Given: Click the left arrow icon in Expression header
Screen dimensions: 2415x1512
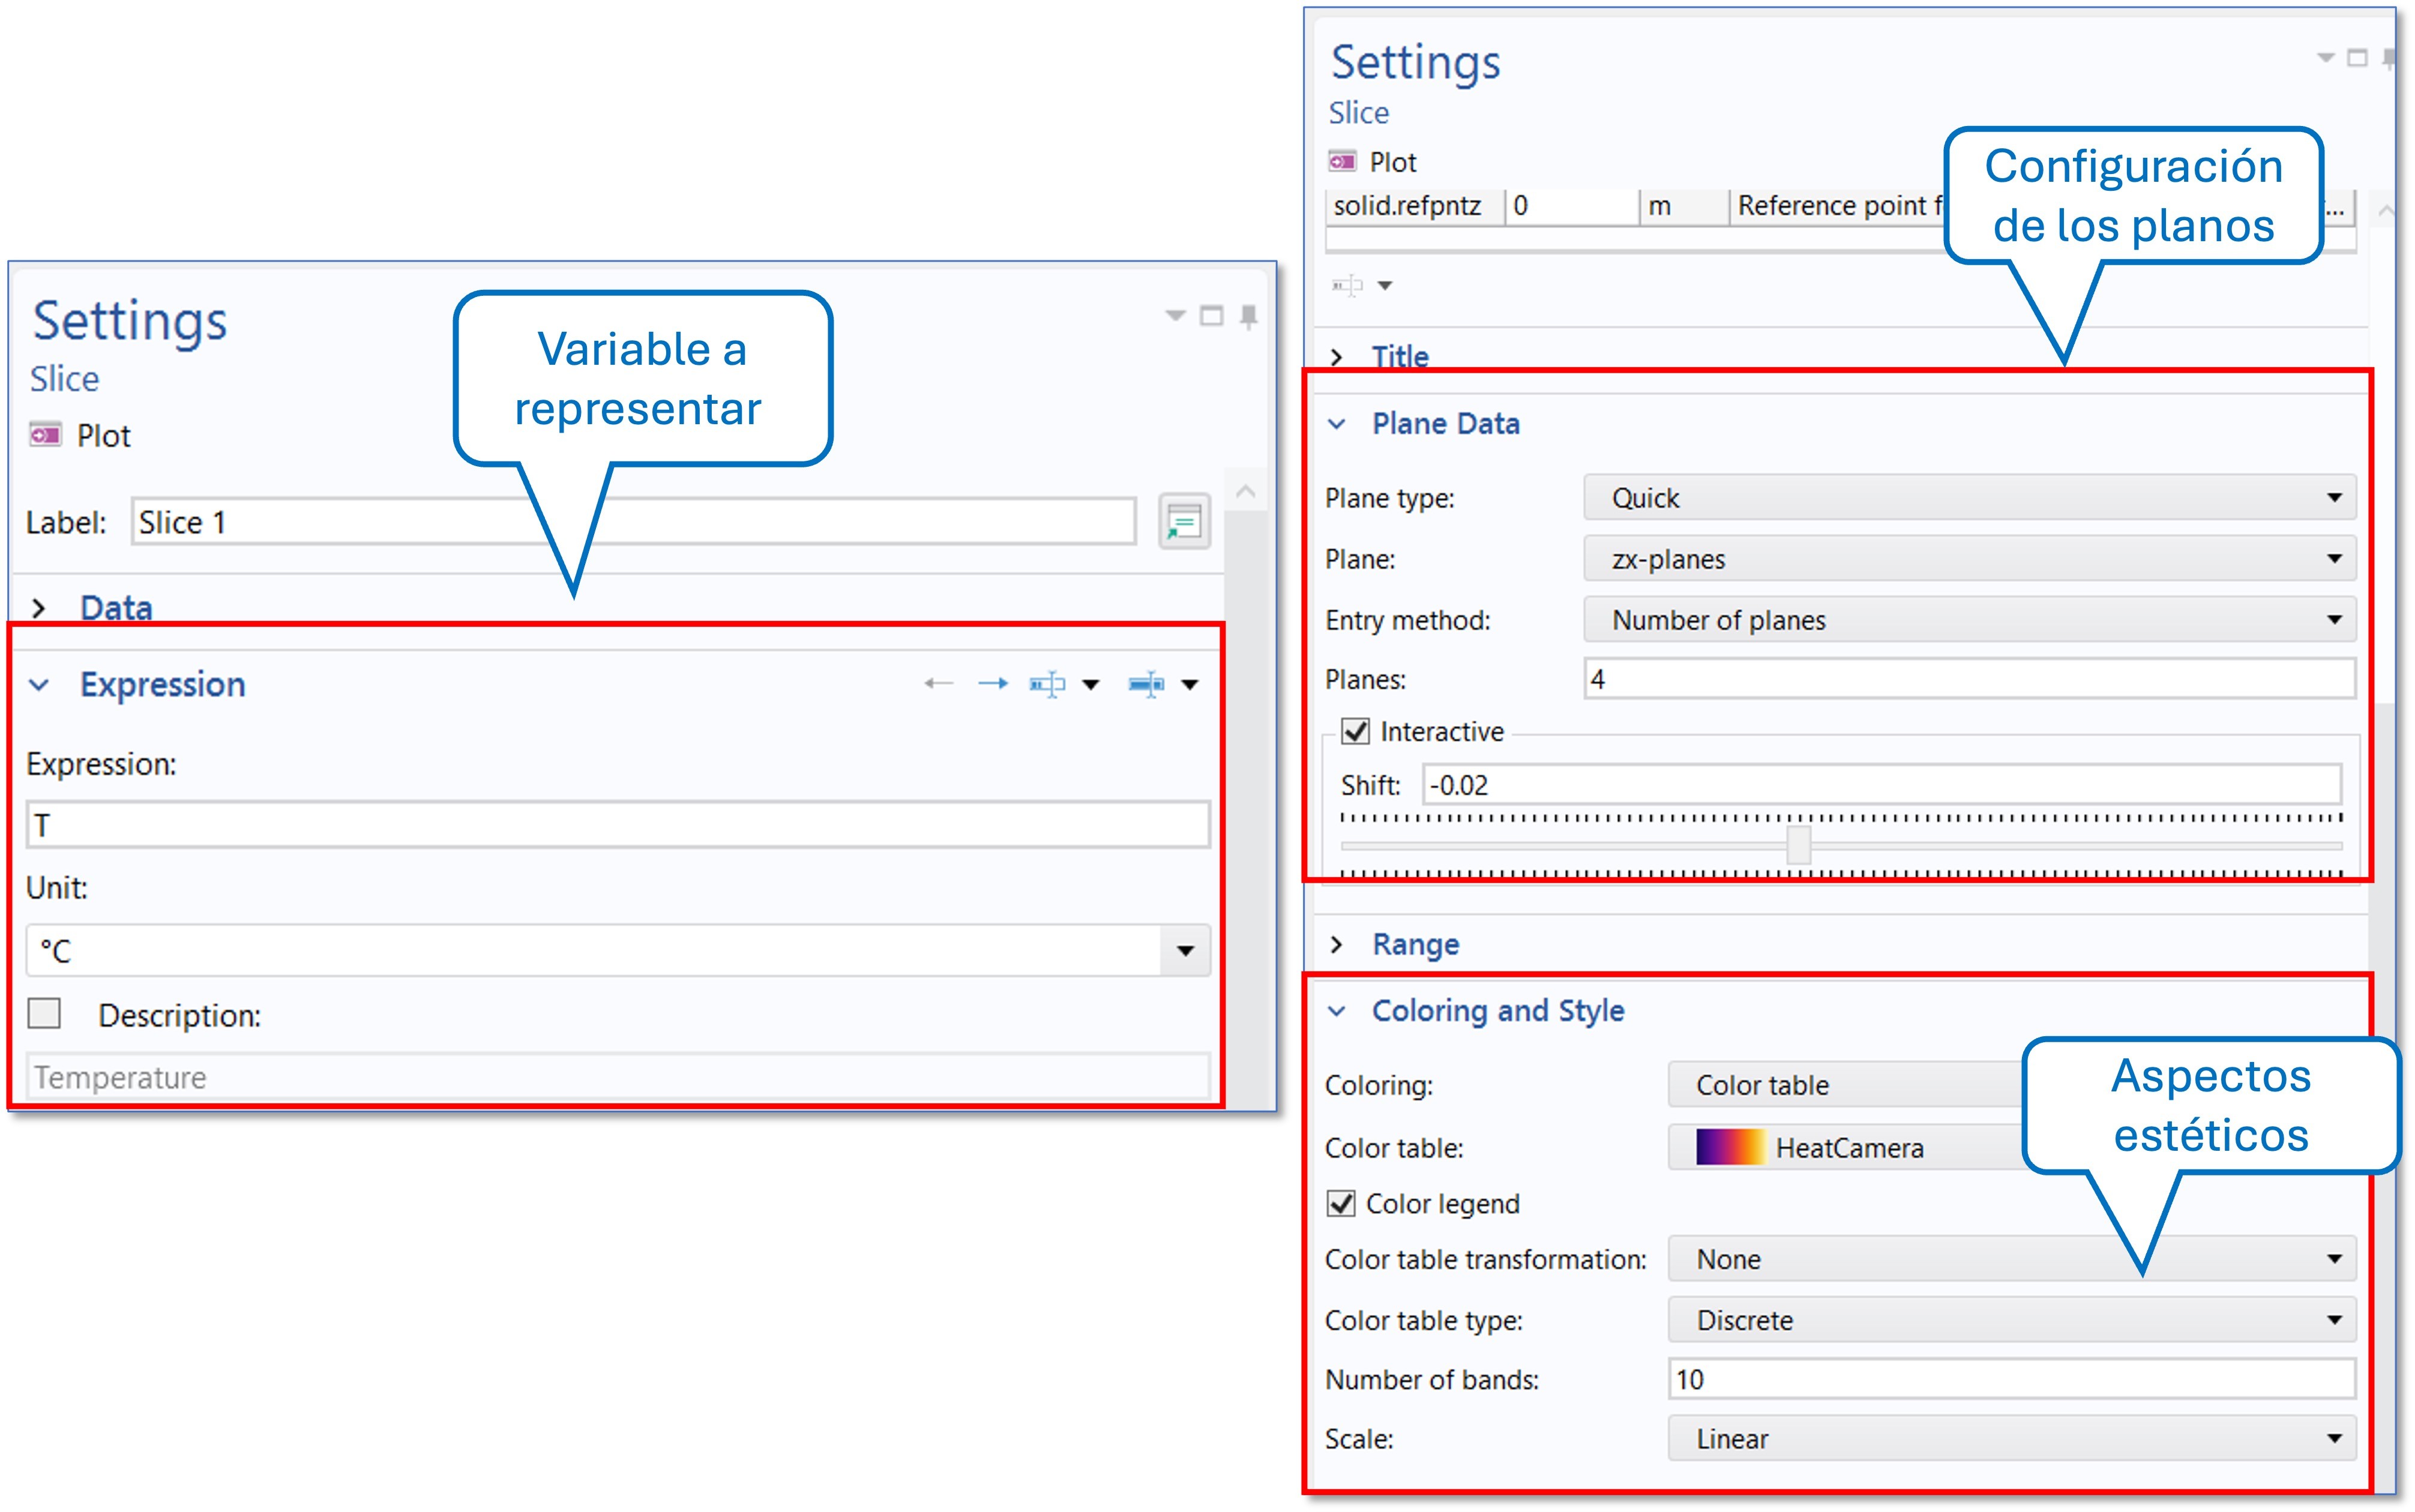Looking at the screenshot, I should 938,684.
